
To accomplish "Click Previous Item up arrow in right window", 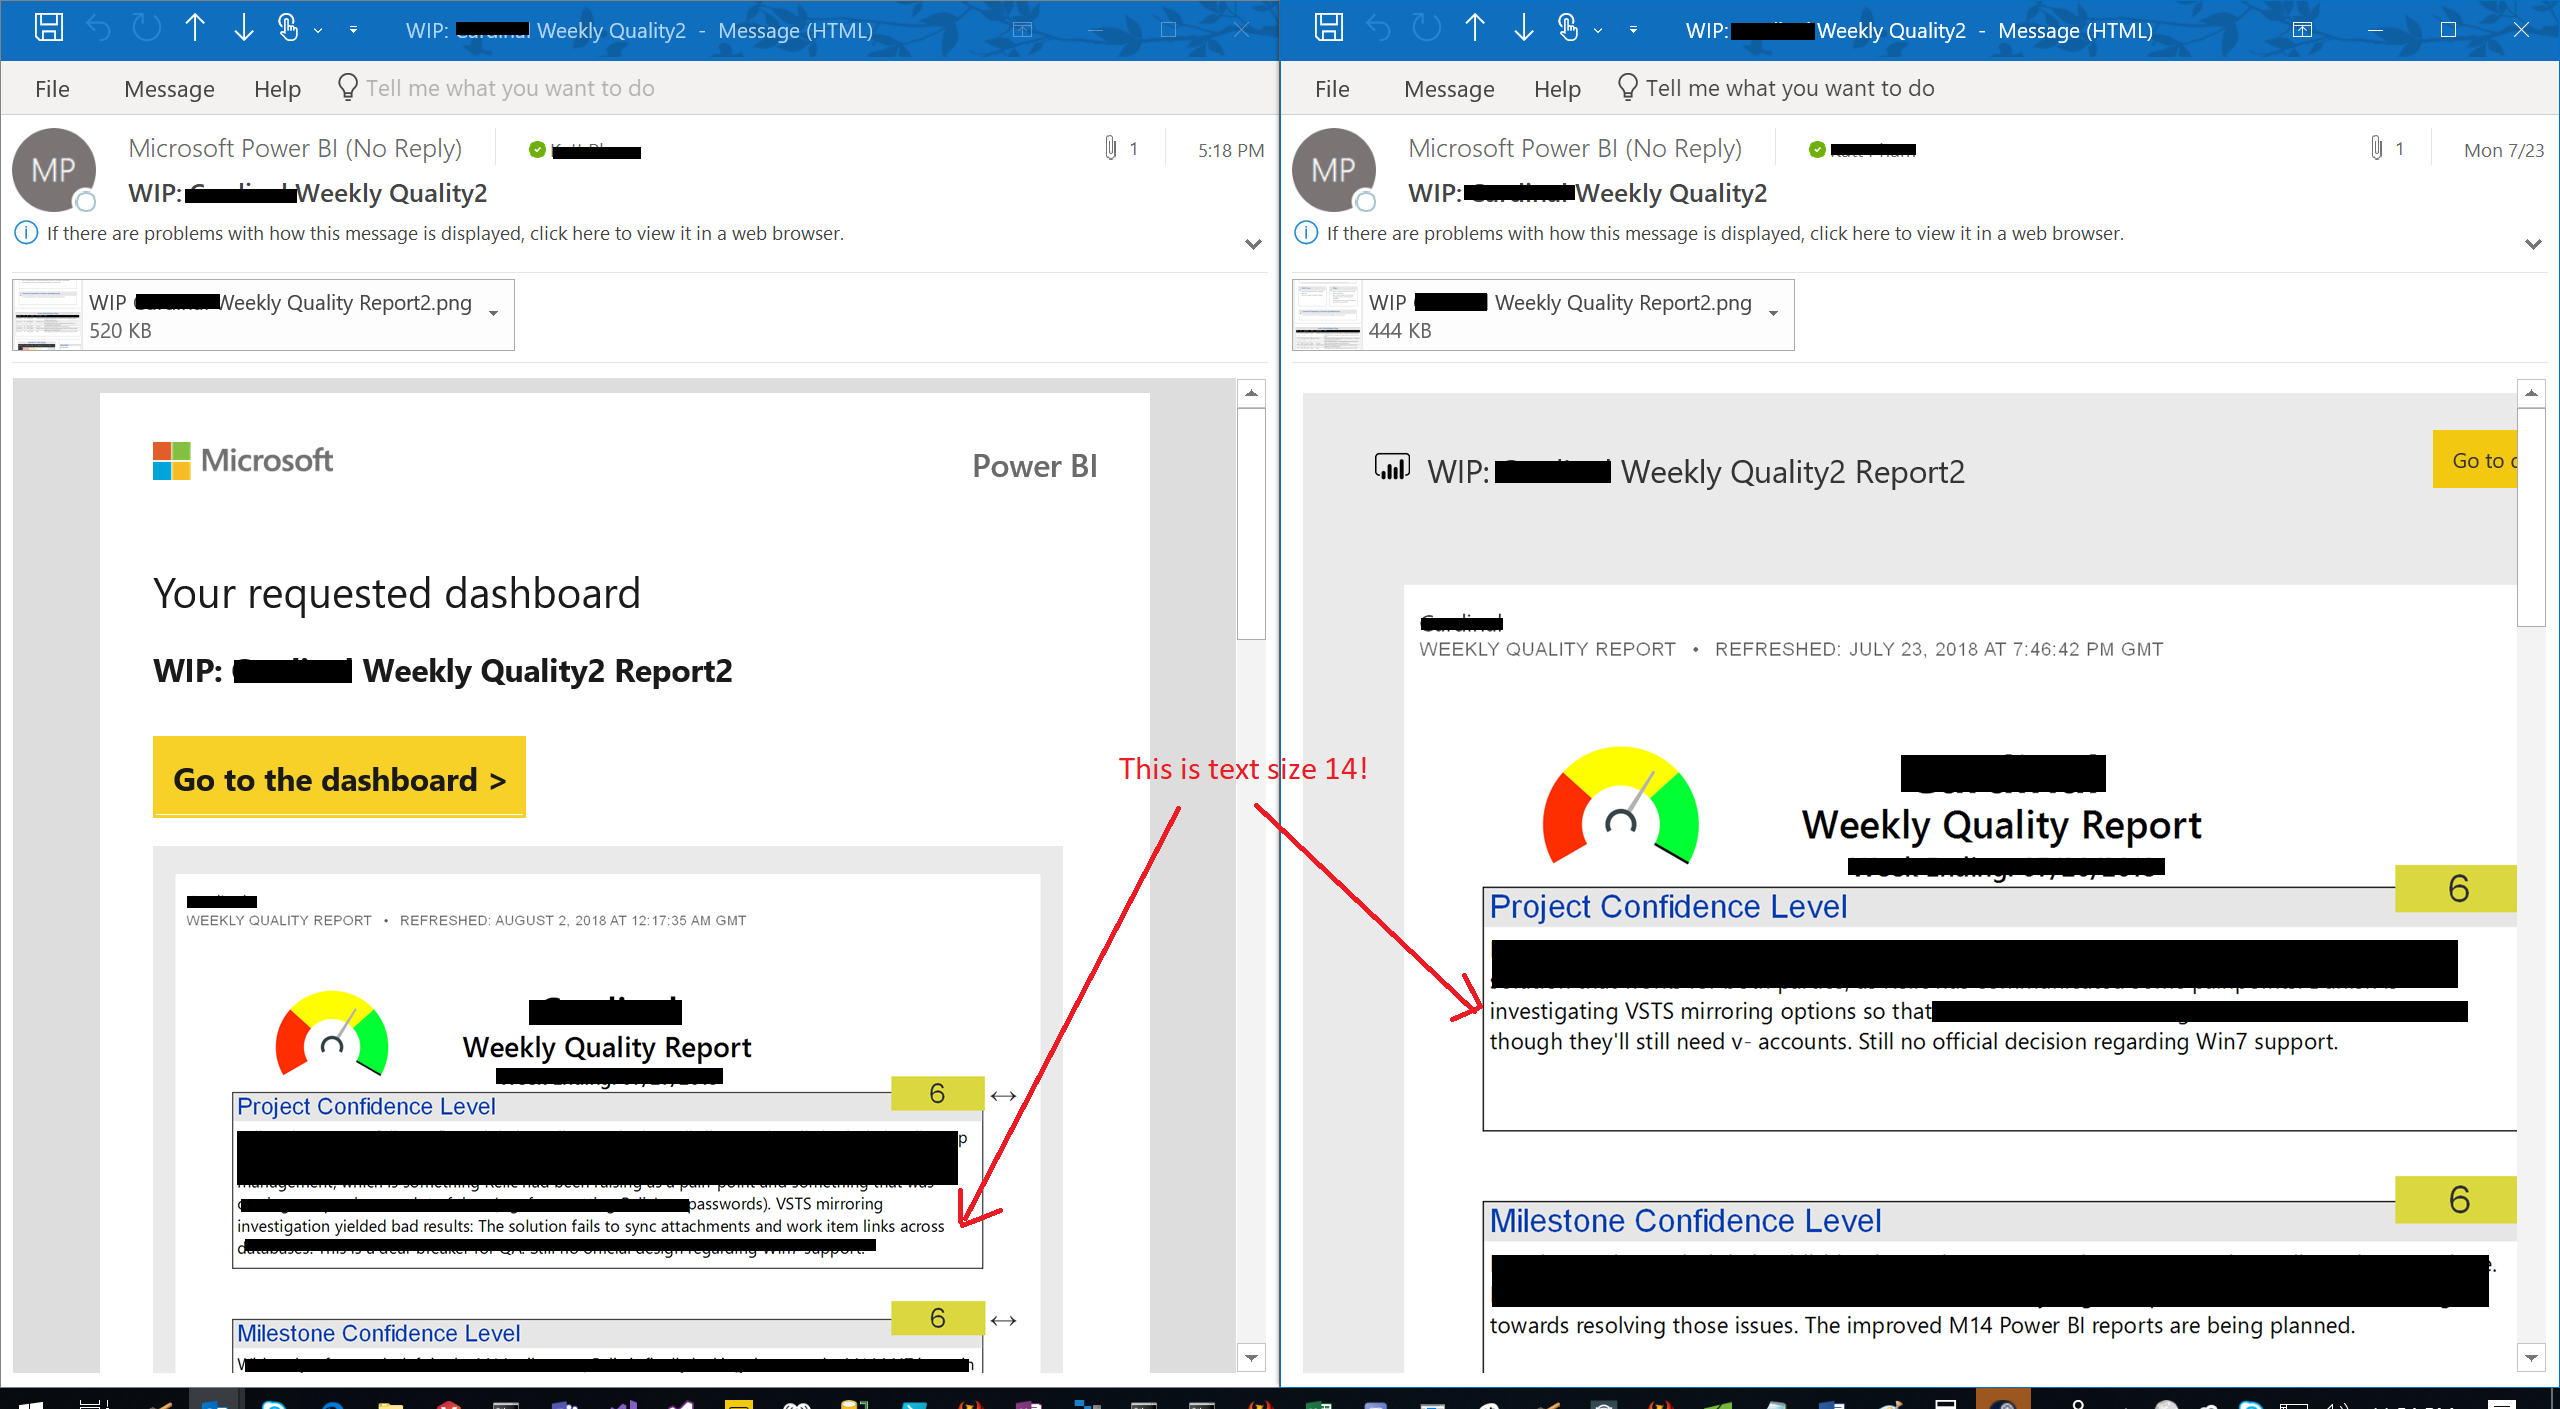I will pos(1475,28).
